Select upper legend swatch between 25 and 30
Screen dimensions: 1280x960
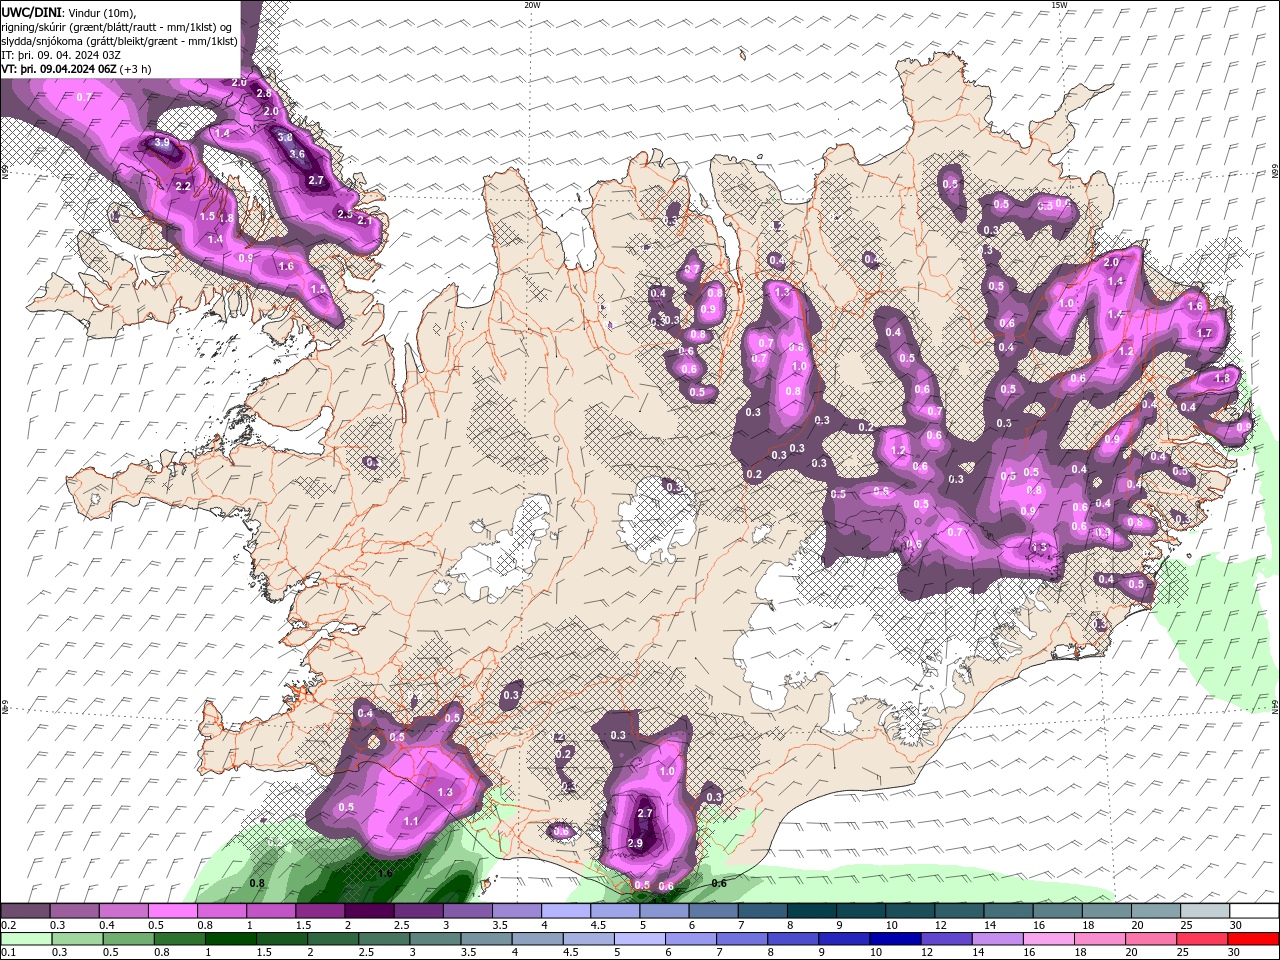click(1205, 911)
